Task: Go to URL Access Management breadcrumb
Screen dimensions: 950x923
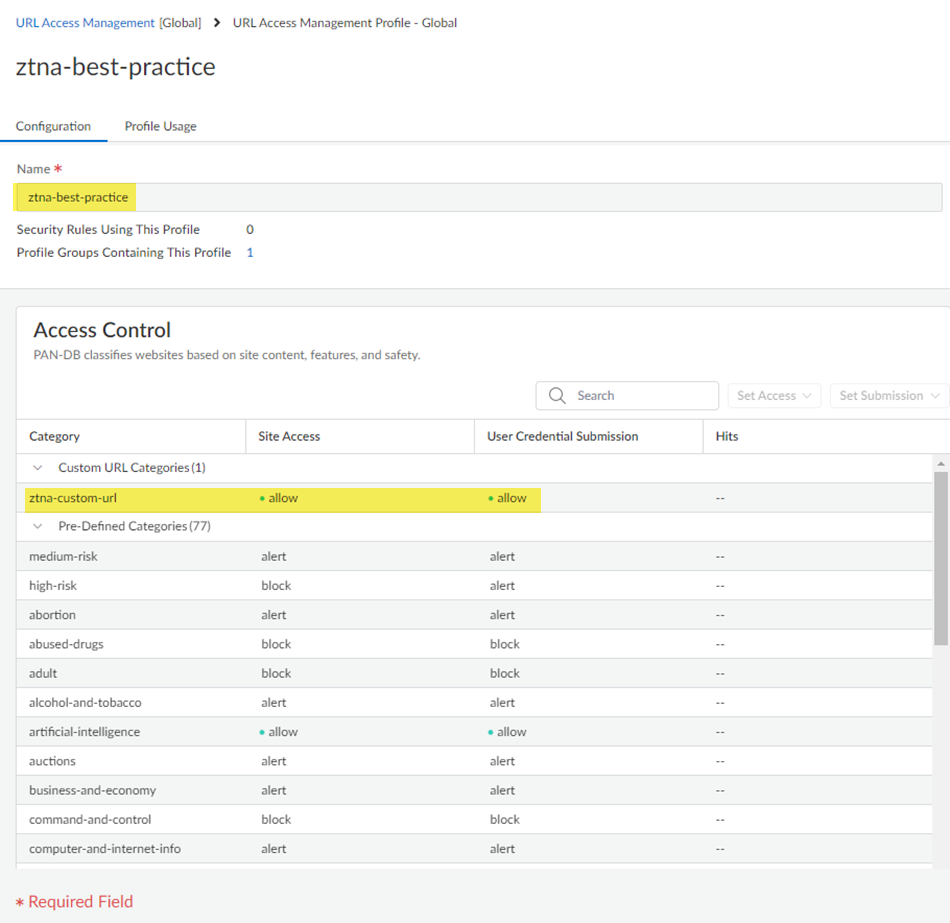Action: point(85,22)
